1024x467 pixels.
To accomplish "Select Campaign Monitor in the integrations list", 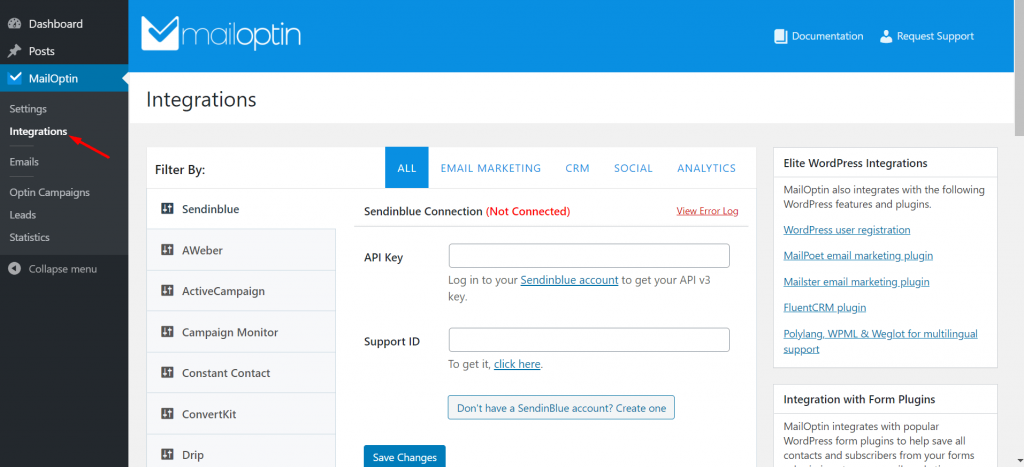I will [242, 332].
